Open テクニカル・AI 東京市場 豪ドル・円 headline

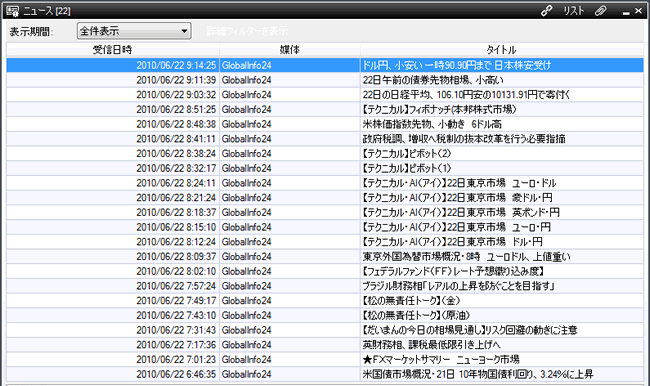click(x=457, y=198)
